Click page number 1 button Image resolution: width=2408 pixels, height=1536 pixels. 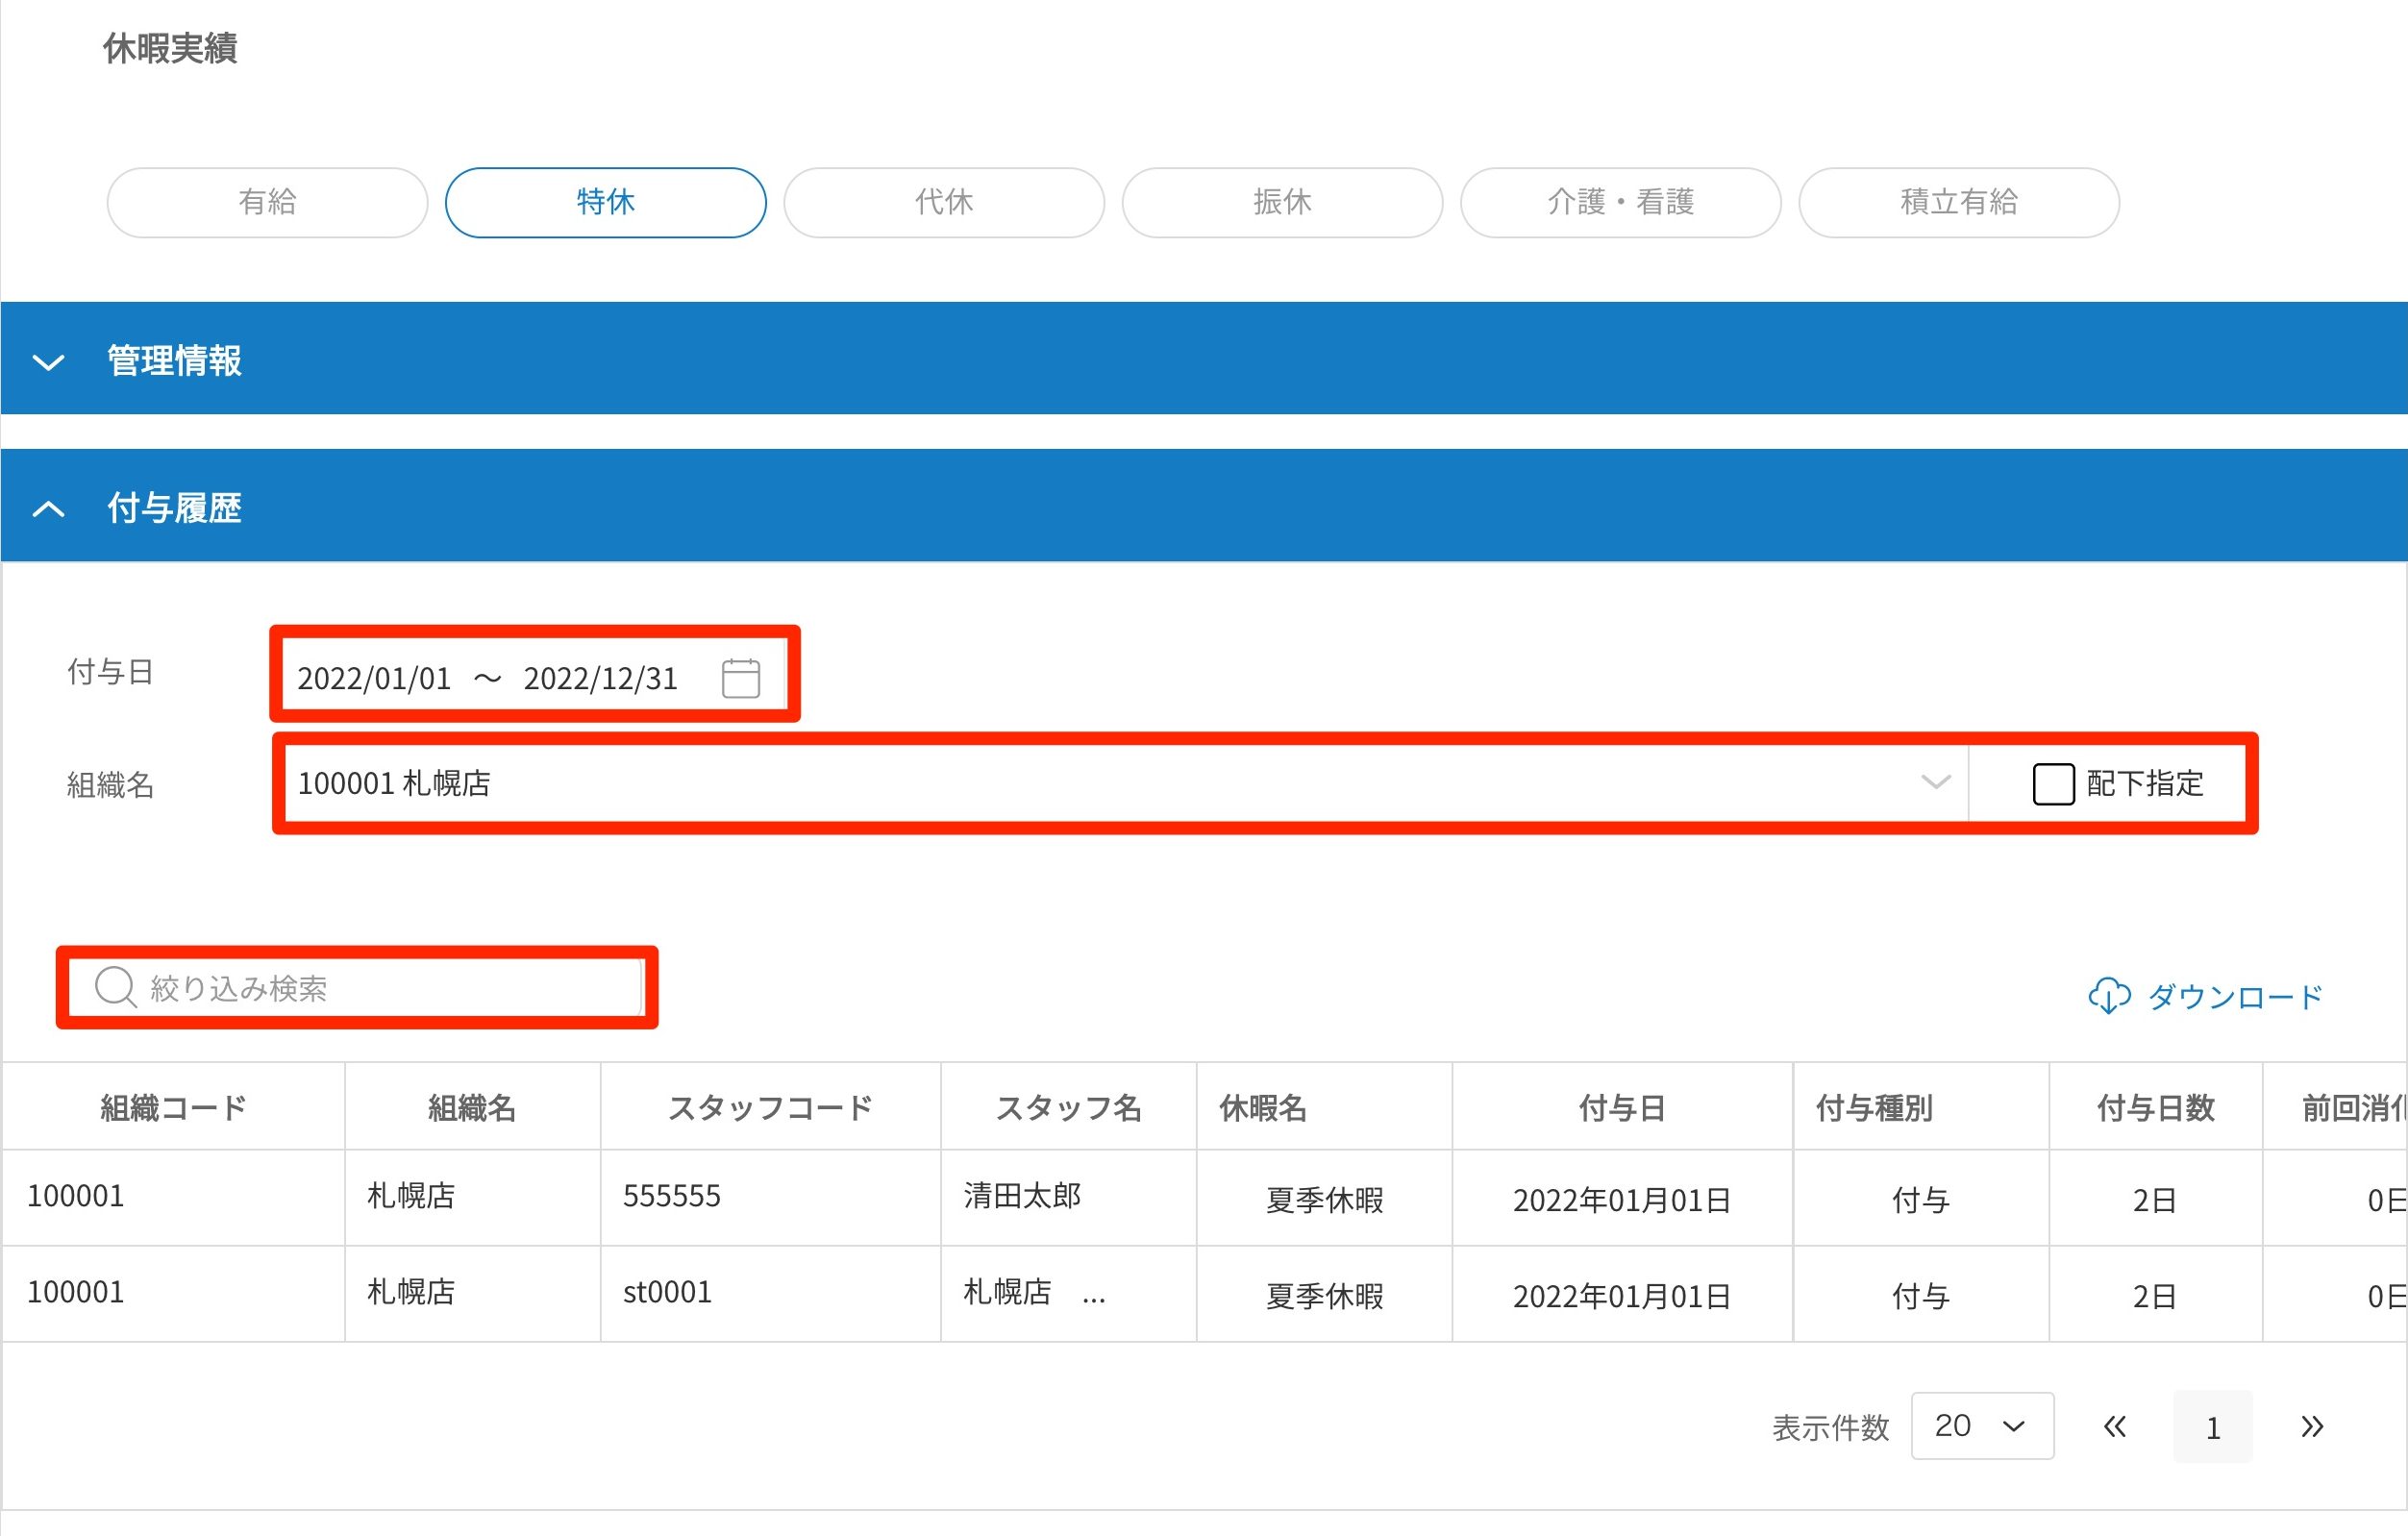2212,1426
